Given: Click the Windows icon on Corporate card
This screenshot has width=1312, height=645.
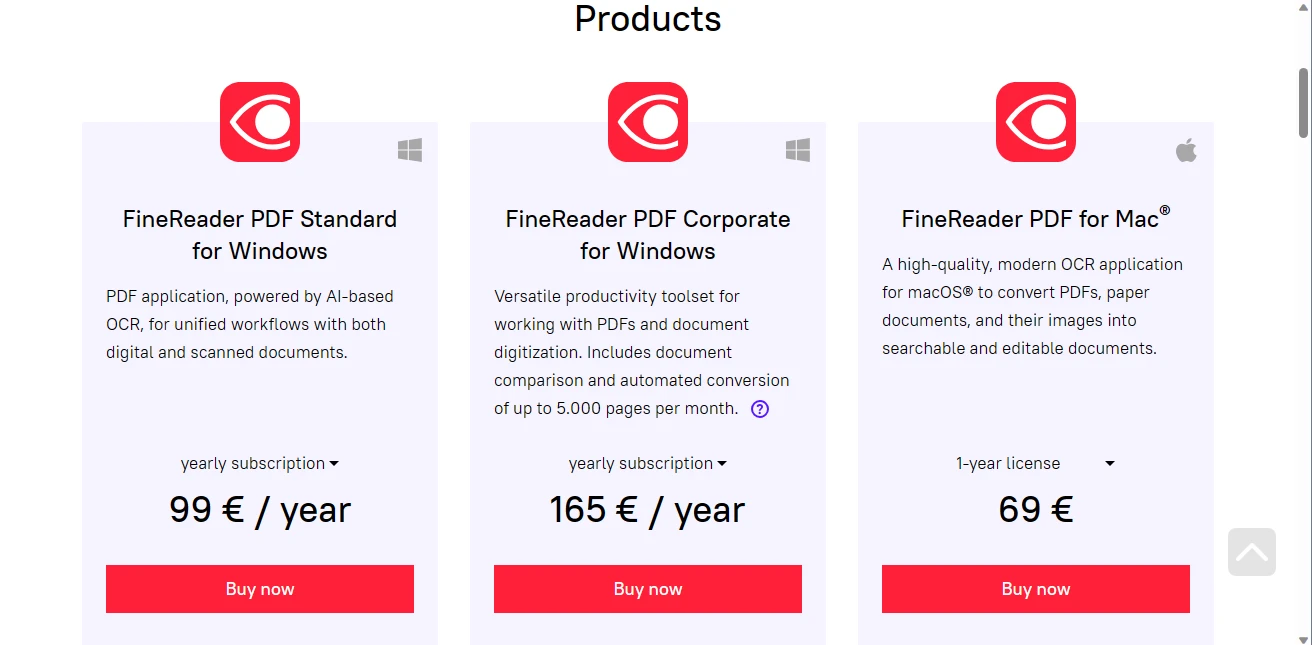Looking at the screenshot, I should pos(798,150).
